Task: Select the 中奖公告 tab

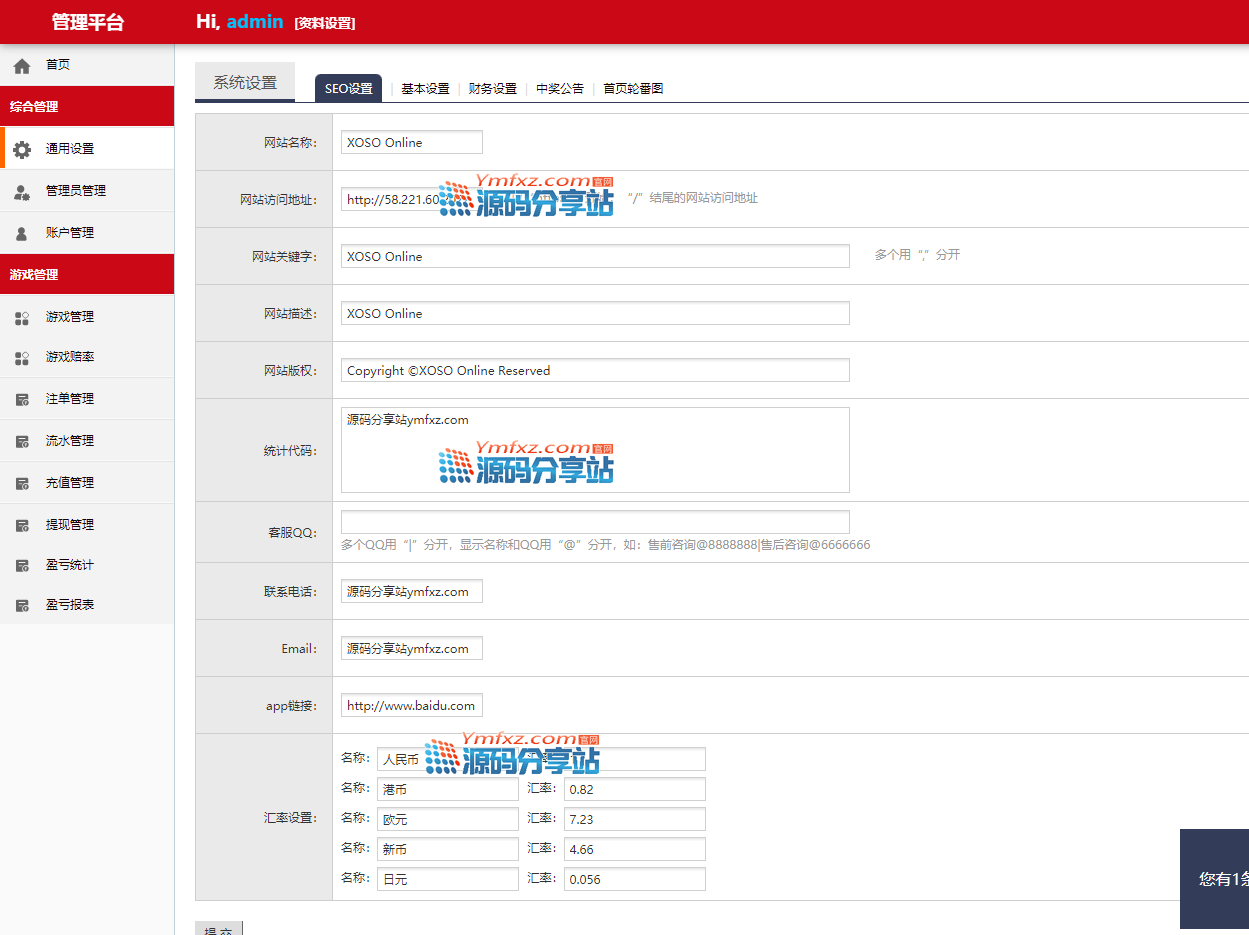Action: pos(559,89)
